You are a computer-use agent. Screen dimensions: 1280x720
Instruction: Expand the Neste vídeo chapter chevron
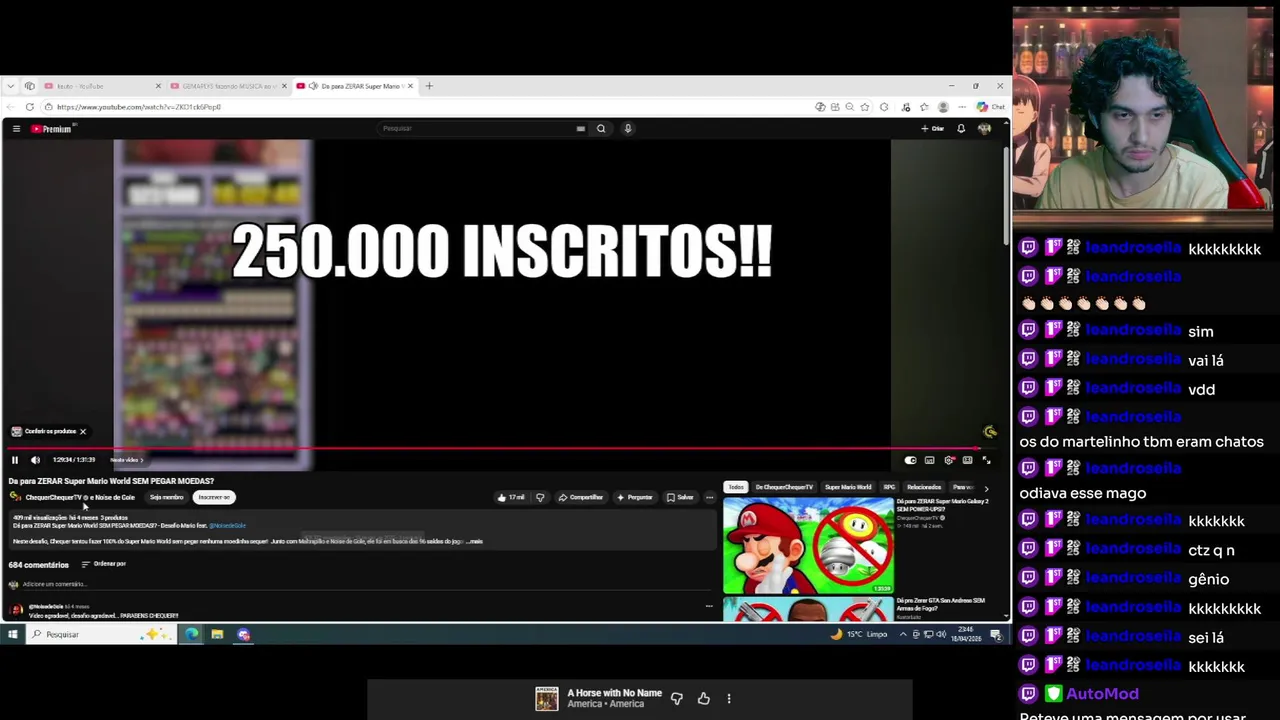click(142, 460)
